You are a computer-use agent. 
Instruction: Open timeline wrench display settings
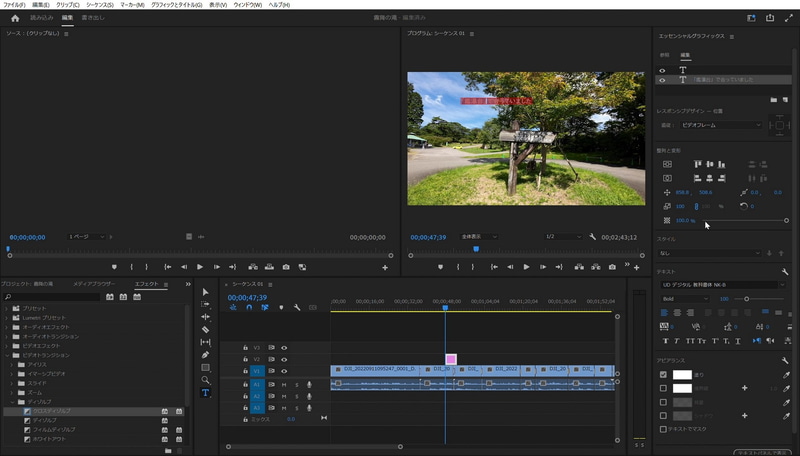click(296, 308)
